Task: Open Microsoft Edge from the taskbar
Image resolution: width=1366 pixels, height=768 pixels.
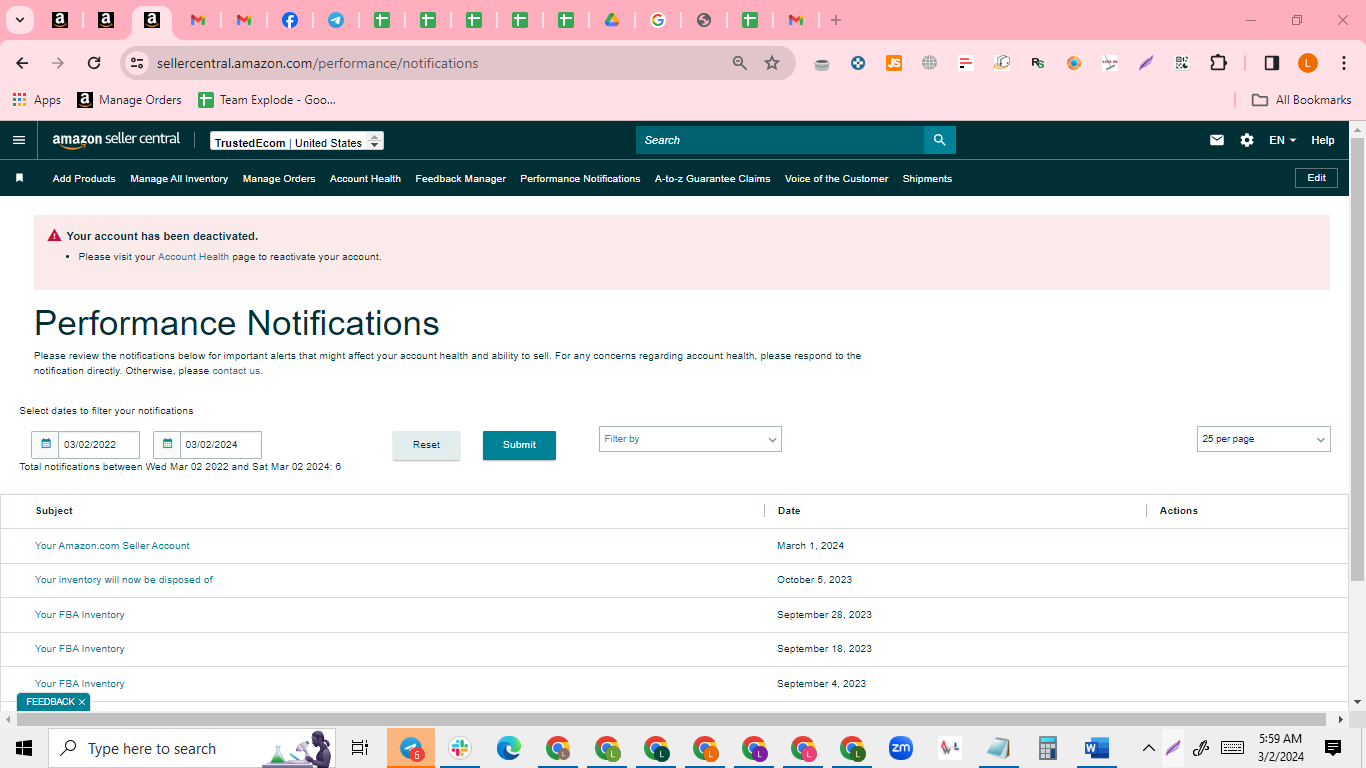Action: pyautogui.click(x=509, y=748)
